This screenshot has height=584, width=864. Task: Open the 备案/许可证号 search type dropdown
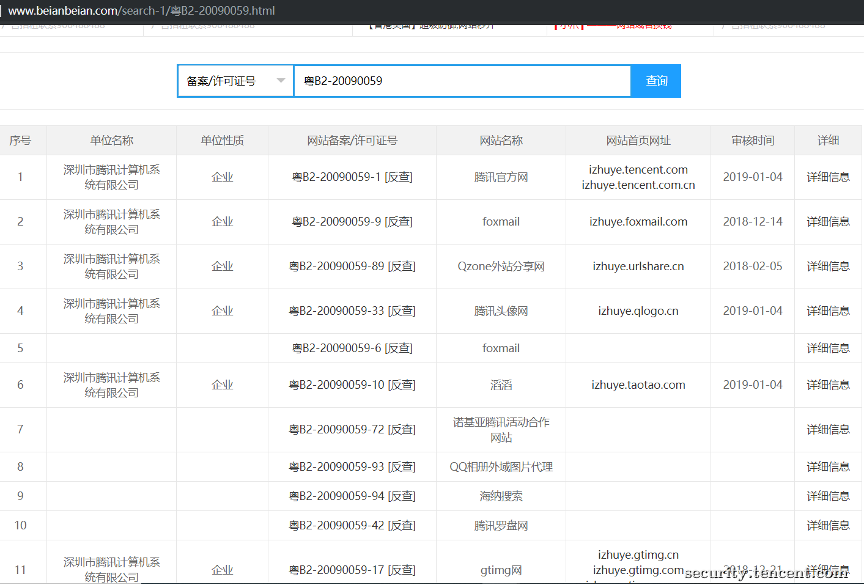point(235,81)
